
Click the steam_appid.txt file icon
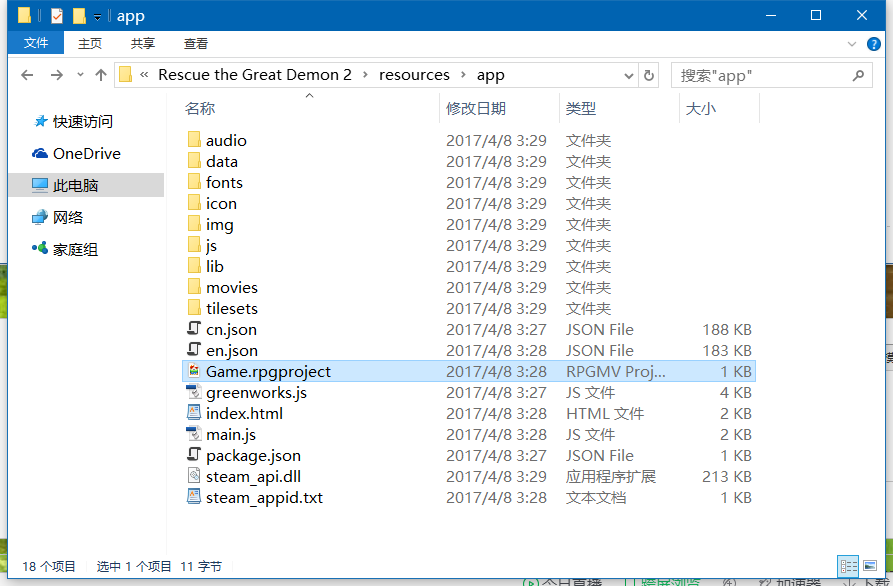194,497
